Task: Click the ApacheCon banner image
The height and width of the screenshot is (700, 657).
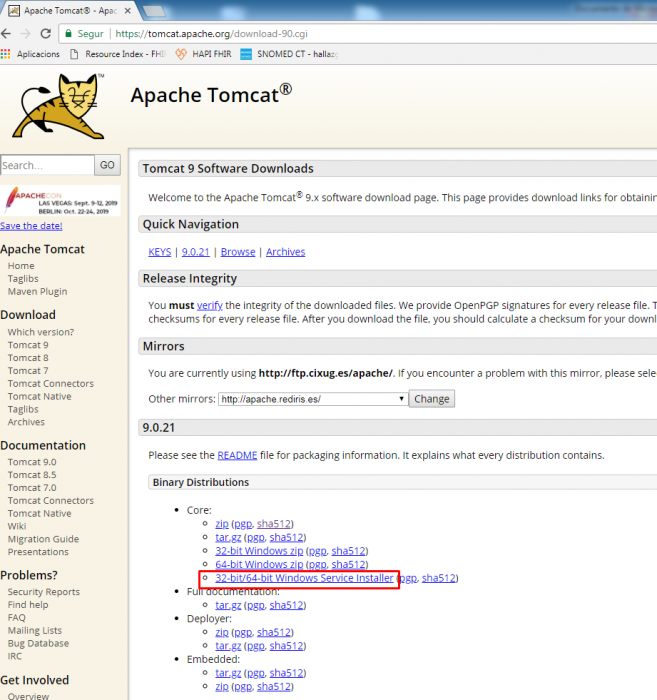Action: coord(60,199)
